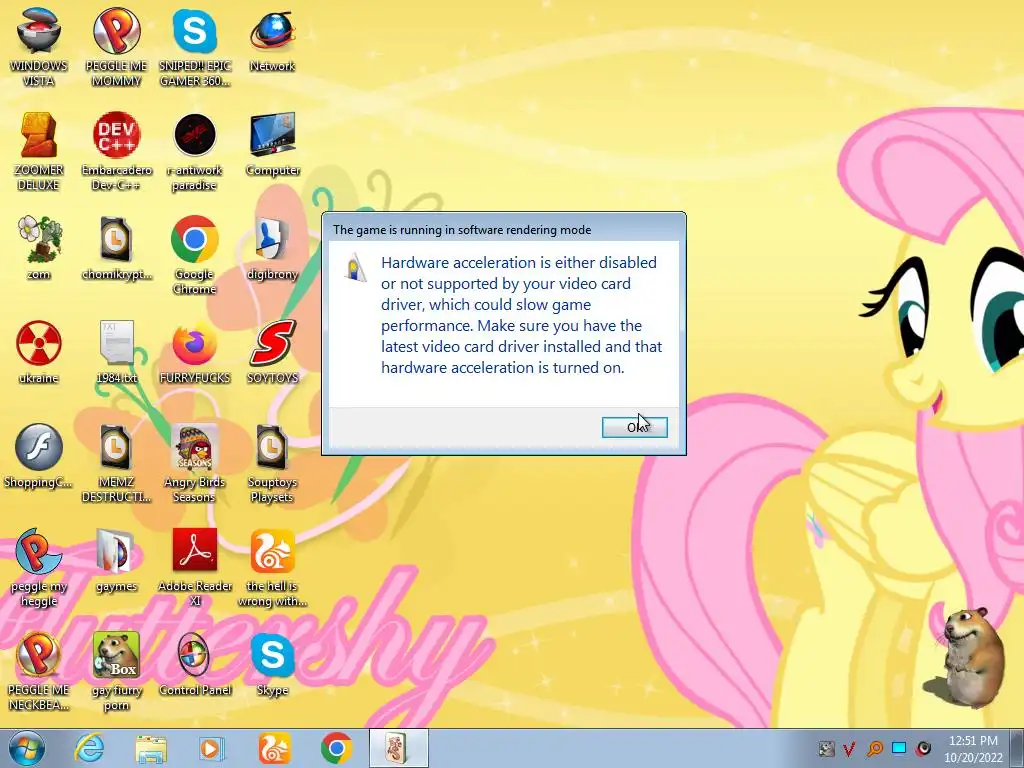The image size is (1024, 768).
Task: Launch Skype from the bottom-row desktop icon
Action: pyautogui.click(x=272, y=664)
